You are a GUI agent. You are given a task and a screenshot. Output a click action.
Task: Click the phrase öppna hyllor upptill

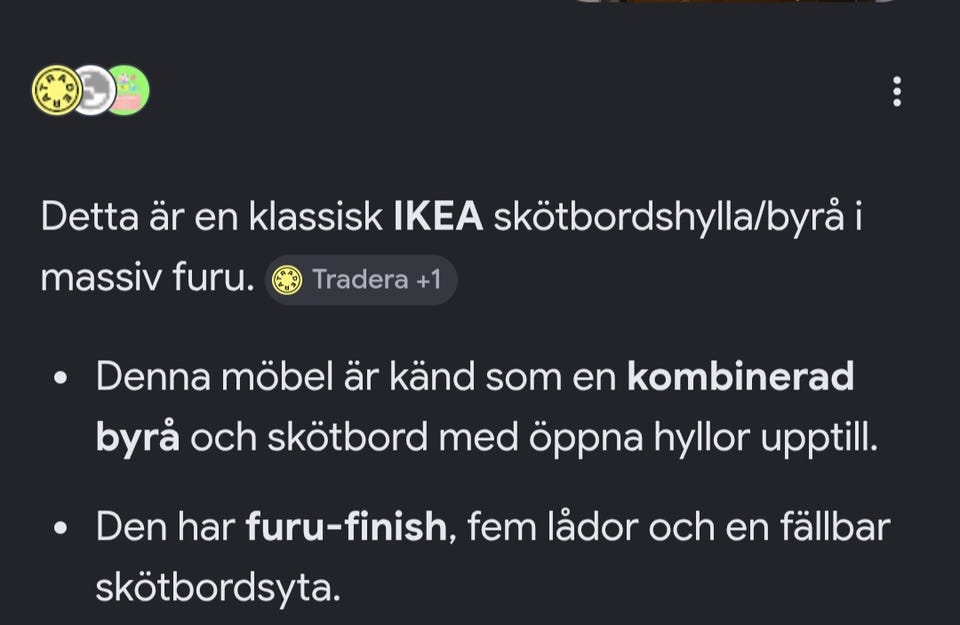tap(703, 438)
